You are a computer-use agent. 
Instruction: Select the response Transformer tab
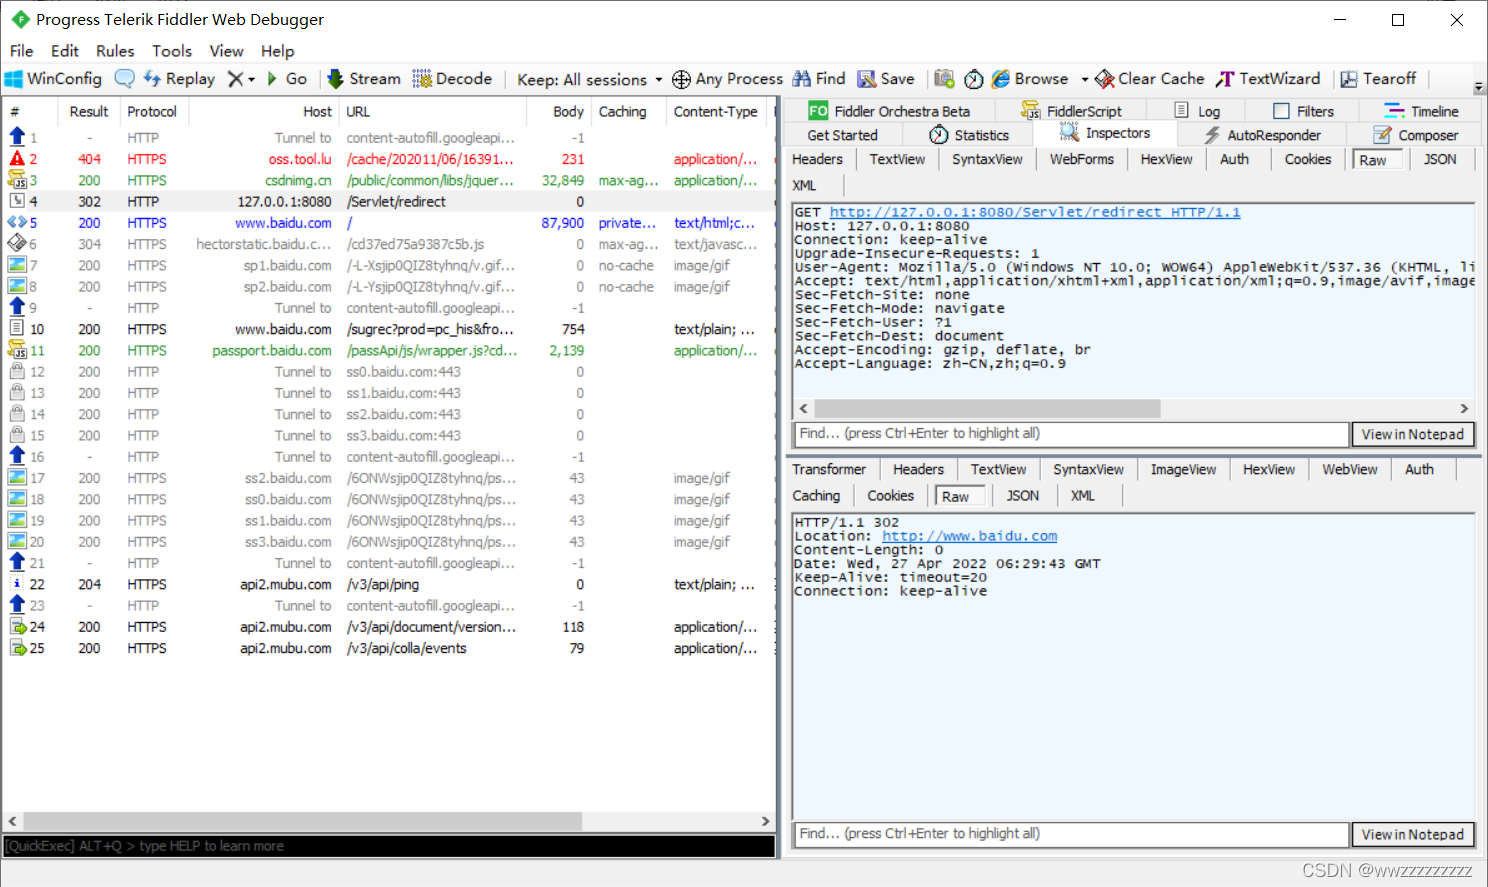tap(829, 469)
